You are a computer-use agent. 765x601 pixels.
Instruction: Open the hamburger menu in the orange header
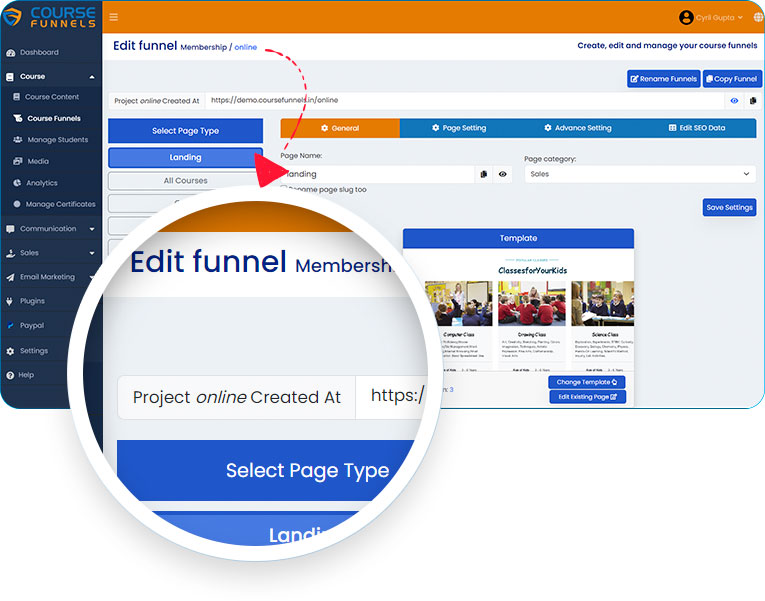114,18
